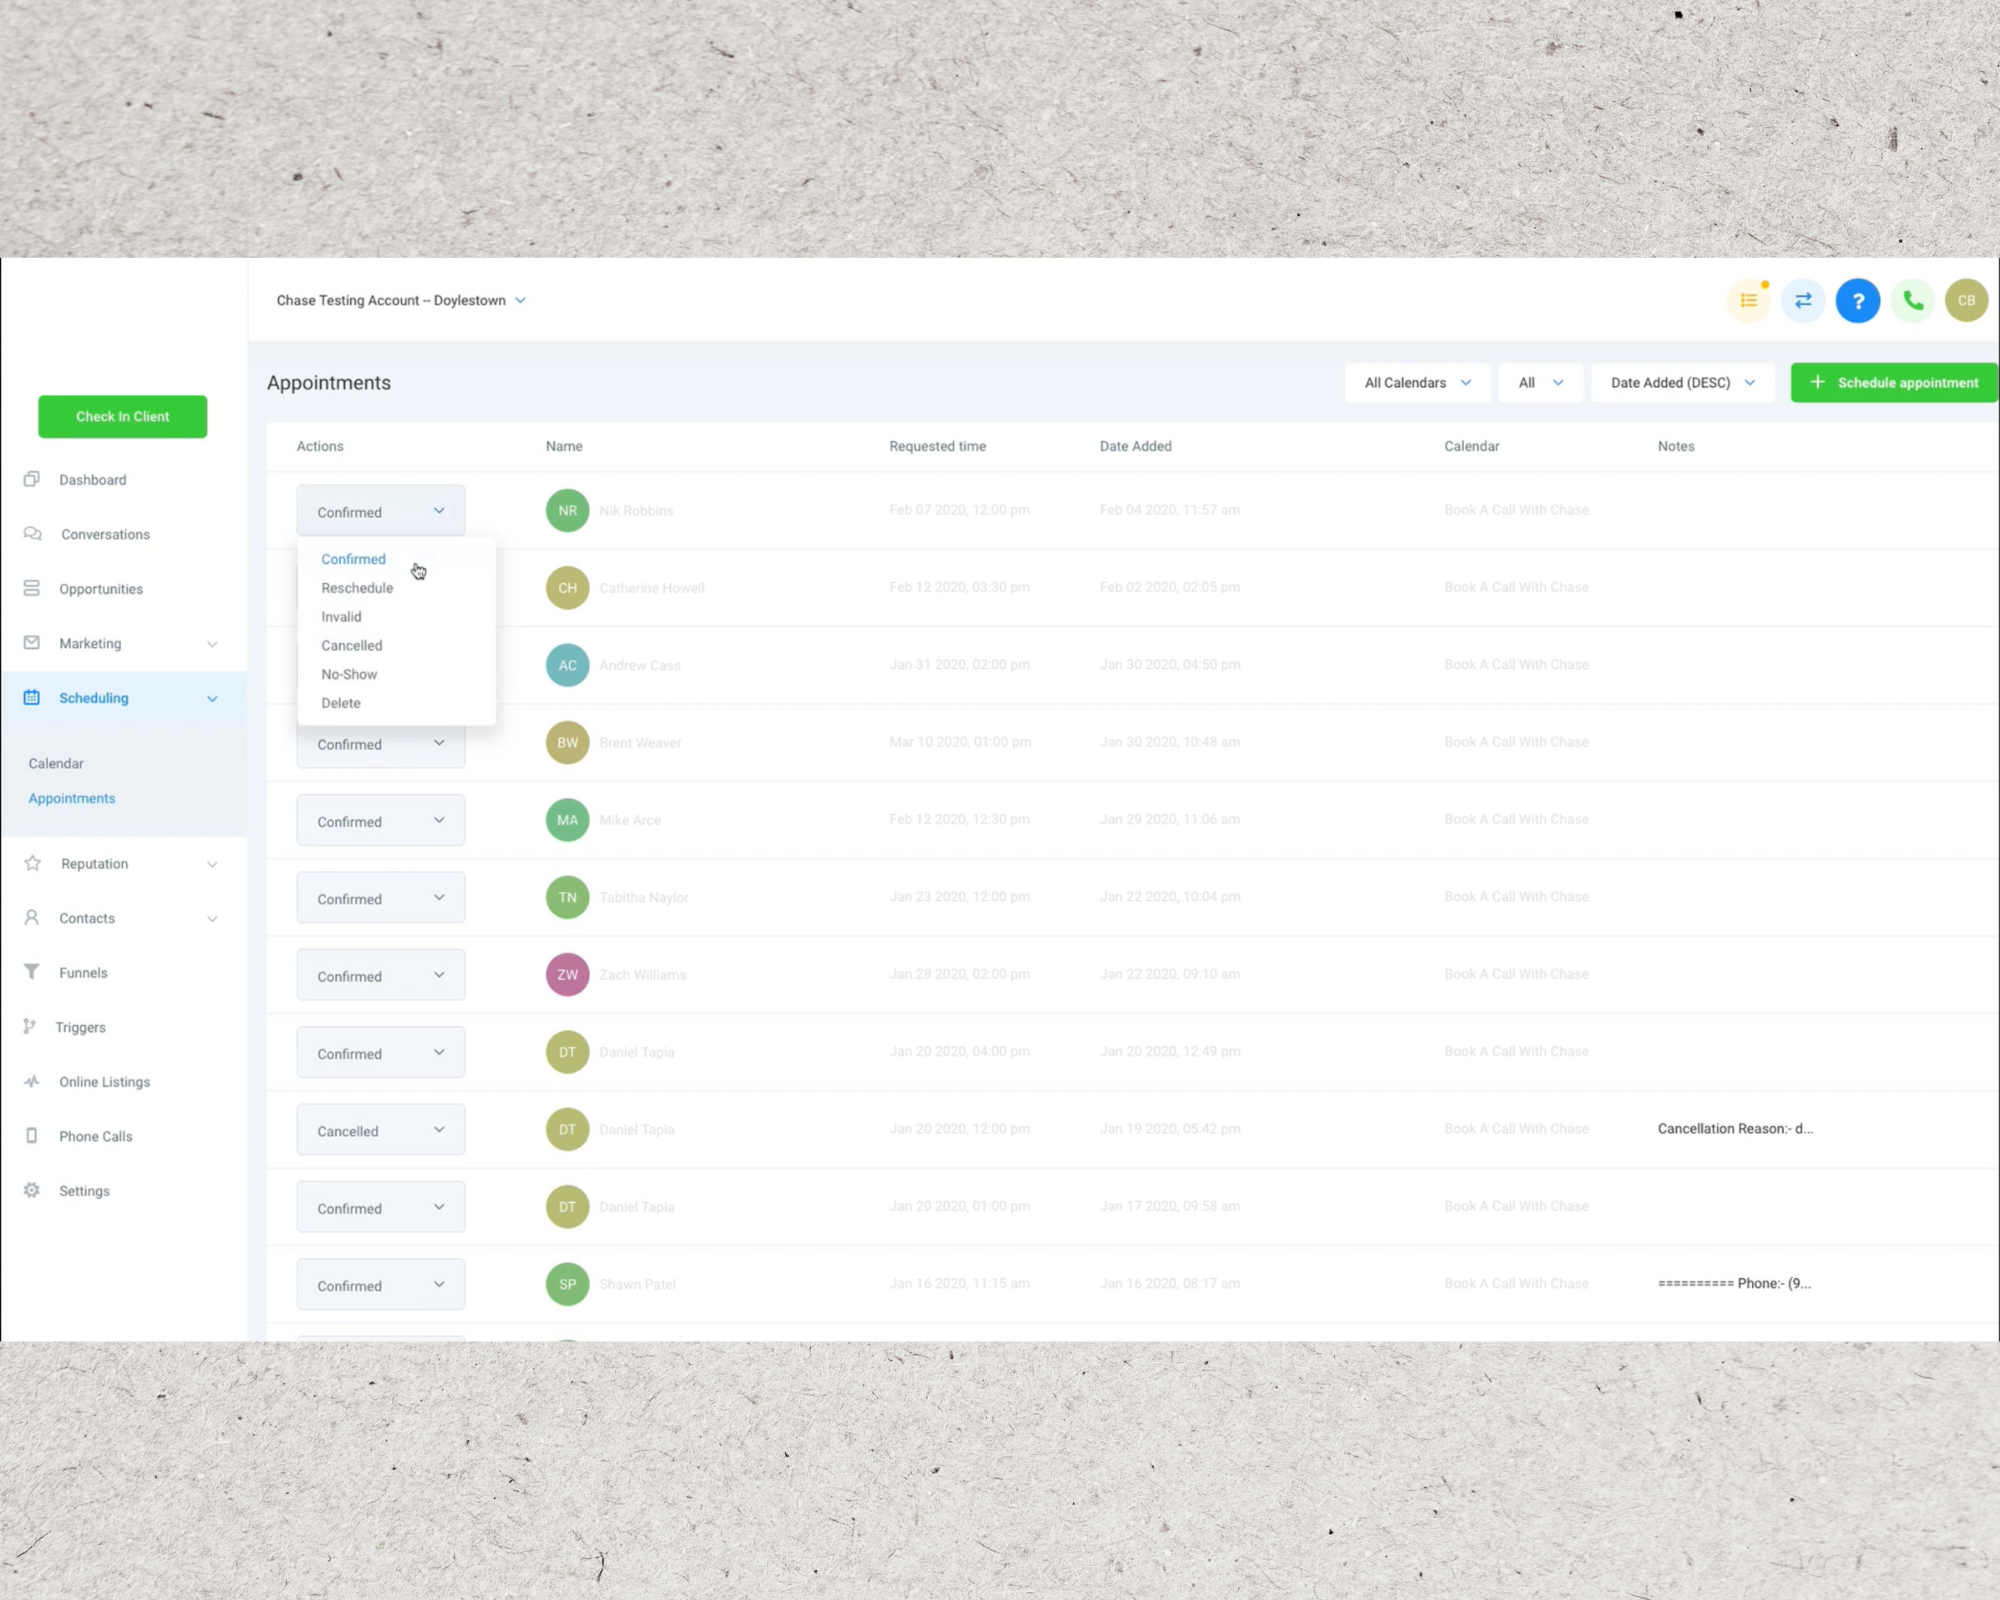Open the Calendar link under Scheduling
This screenshot has width=2000, height=1600.
click(x=56, y=763)
